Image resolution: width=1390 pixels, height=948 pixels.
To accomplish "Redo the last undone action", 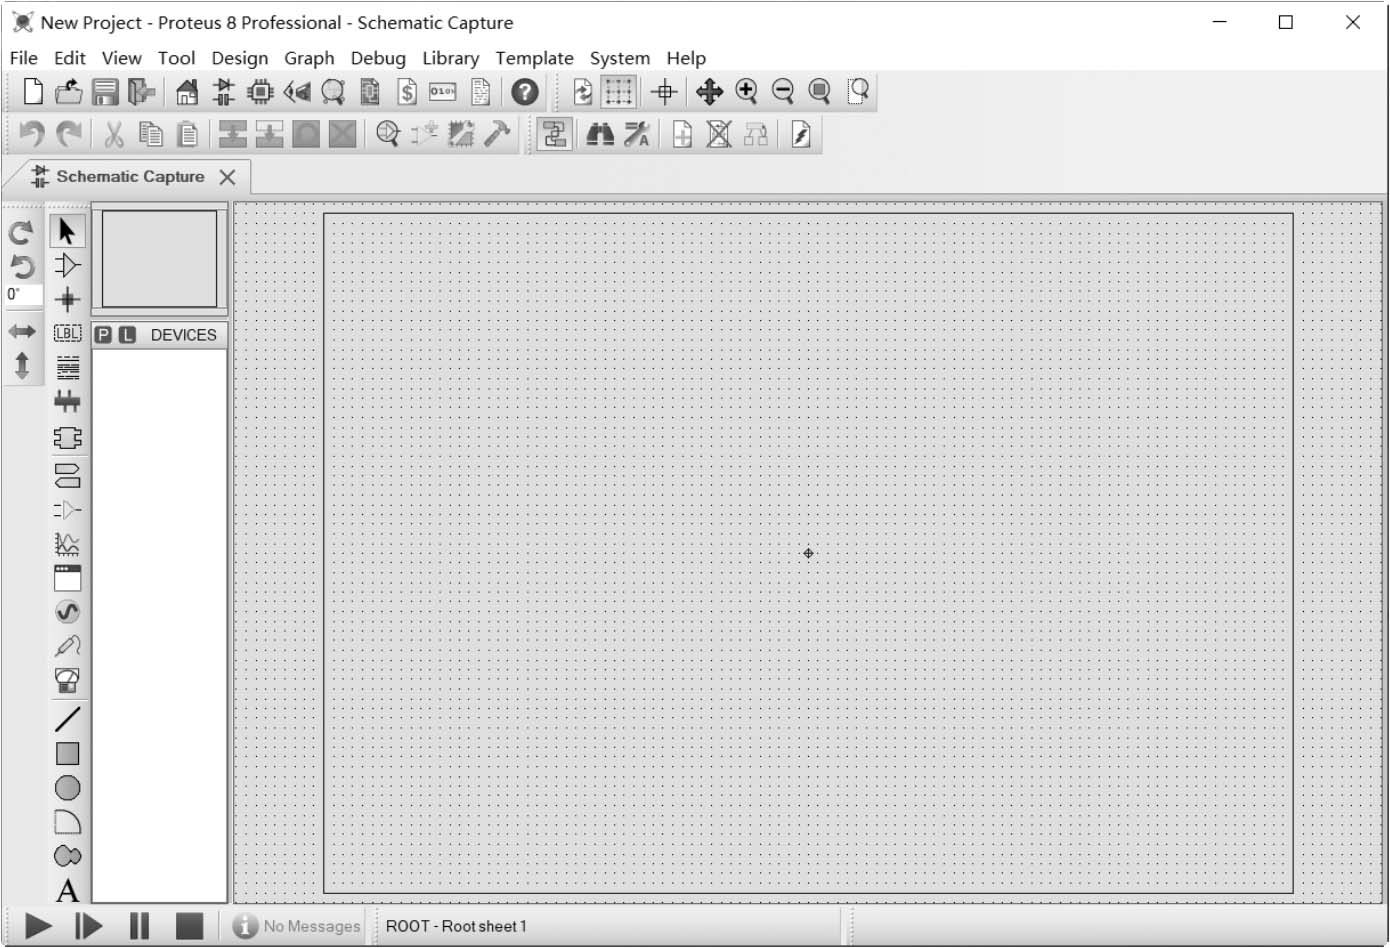I will [x=69, y=133].
